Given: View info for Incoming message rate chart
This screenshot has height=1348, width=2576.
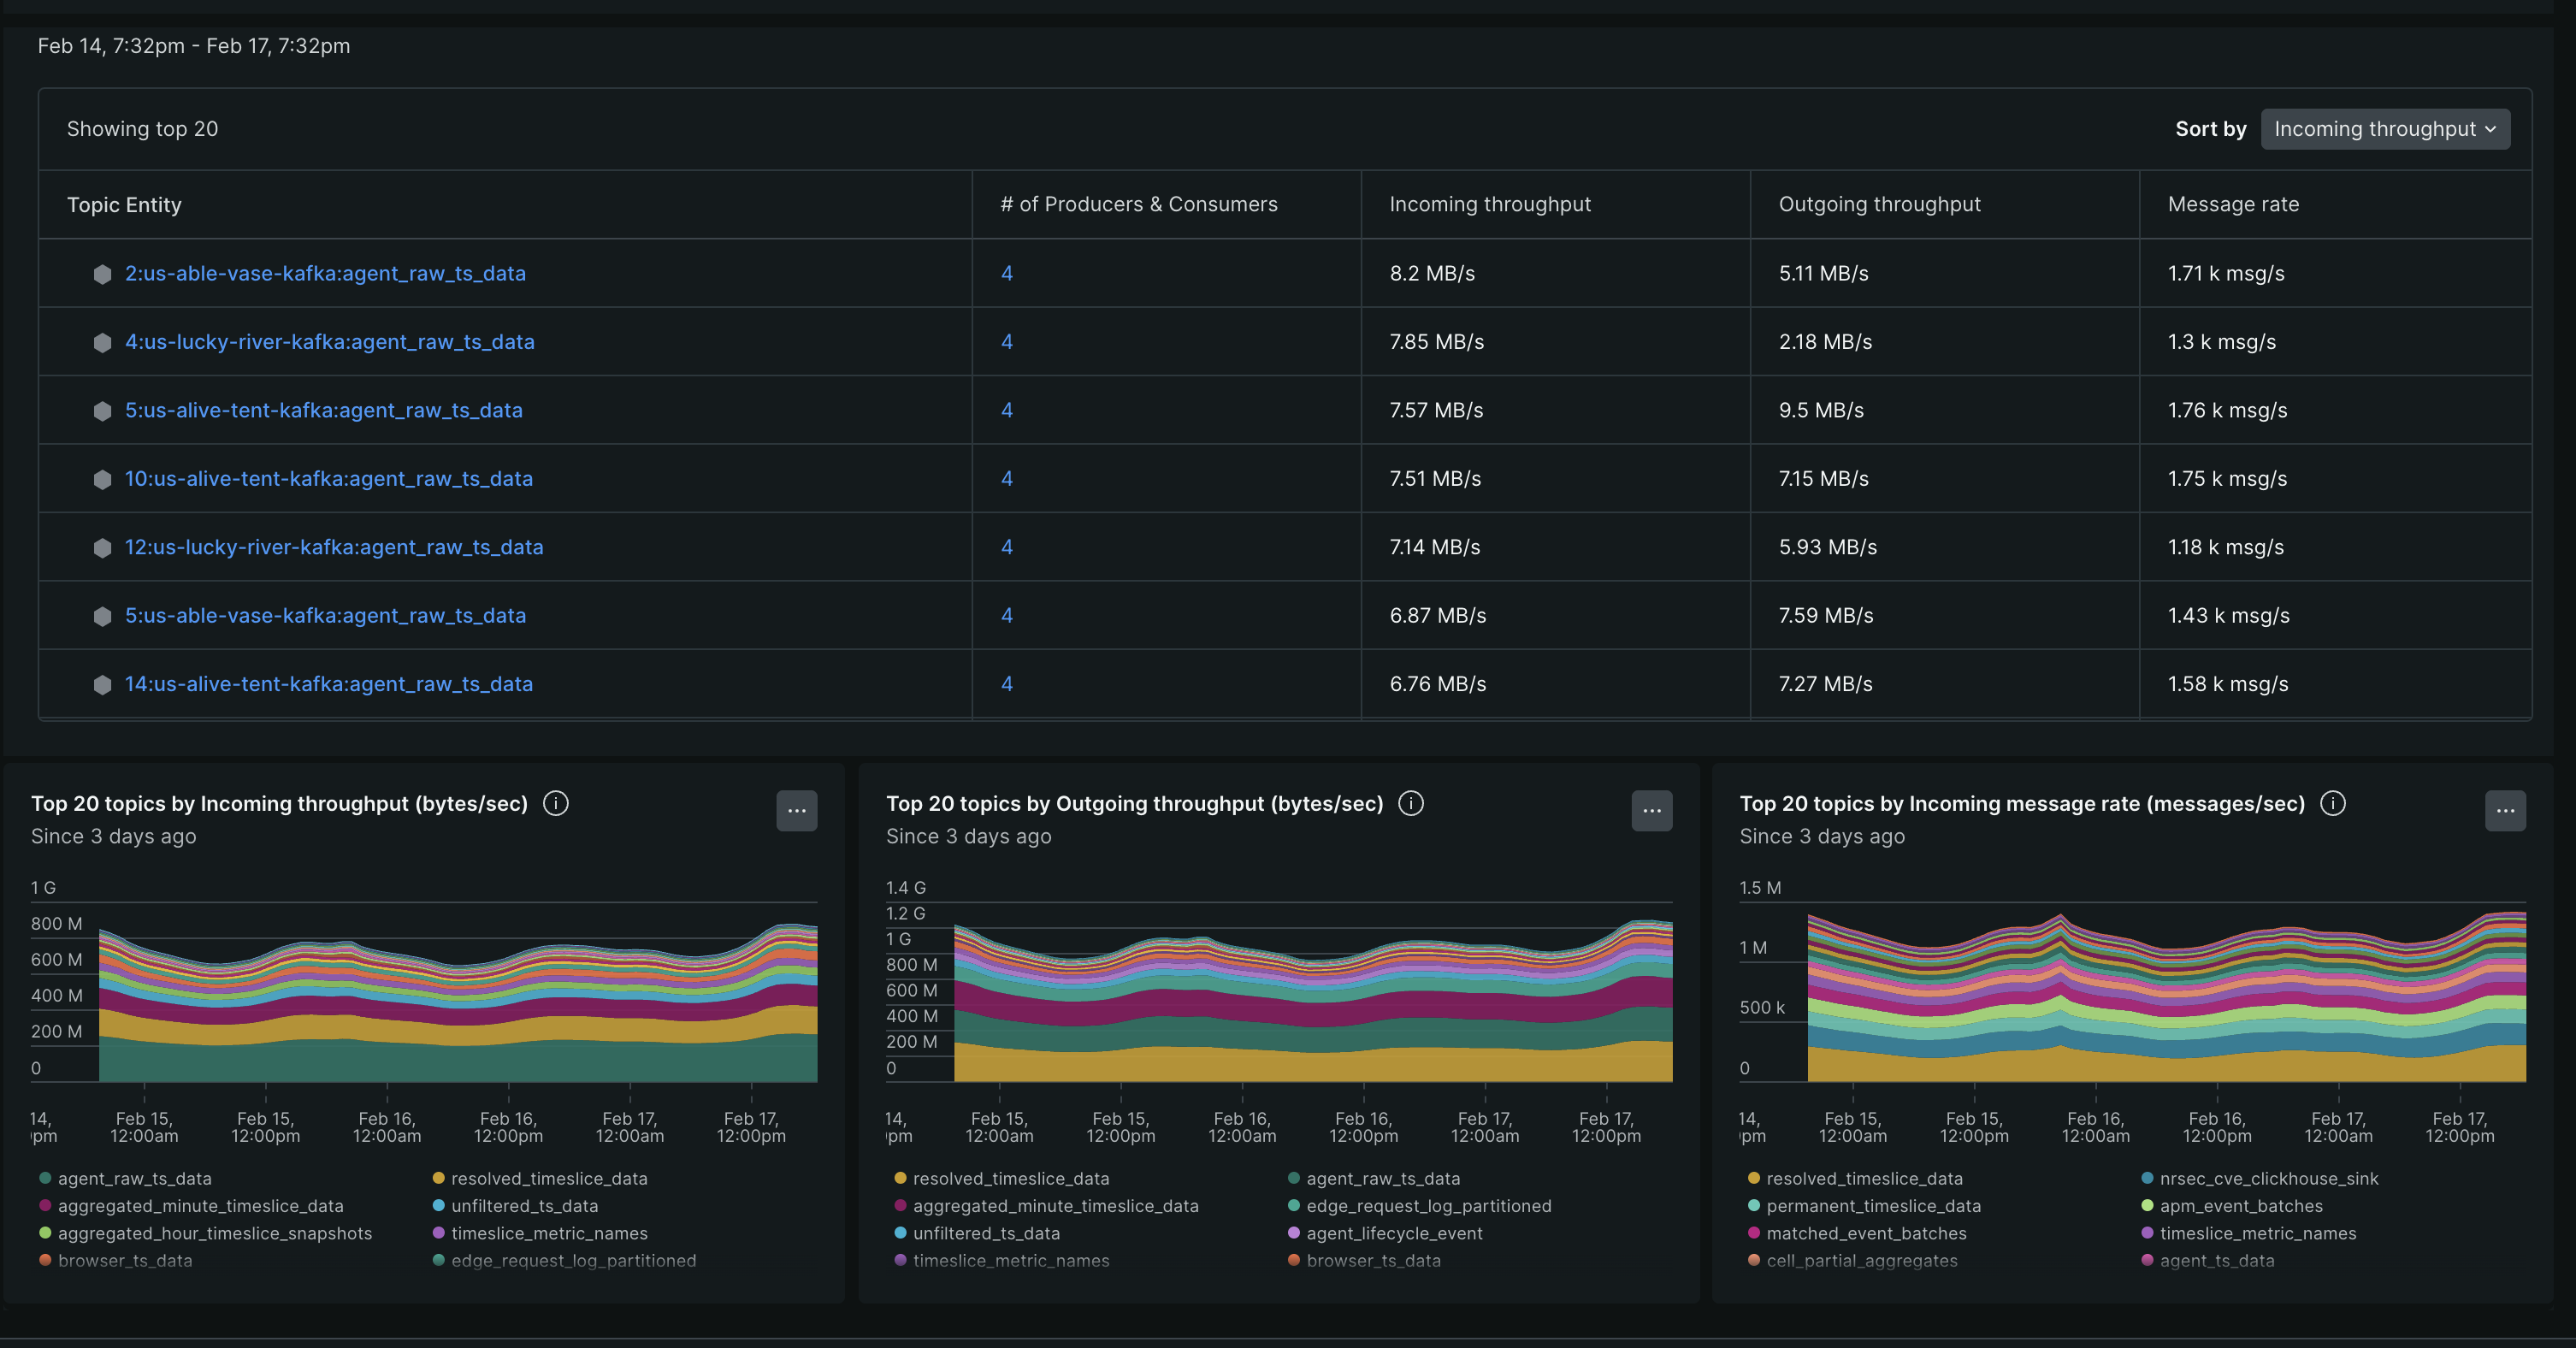Looking at the screenshot, I should click(2333, 803).
